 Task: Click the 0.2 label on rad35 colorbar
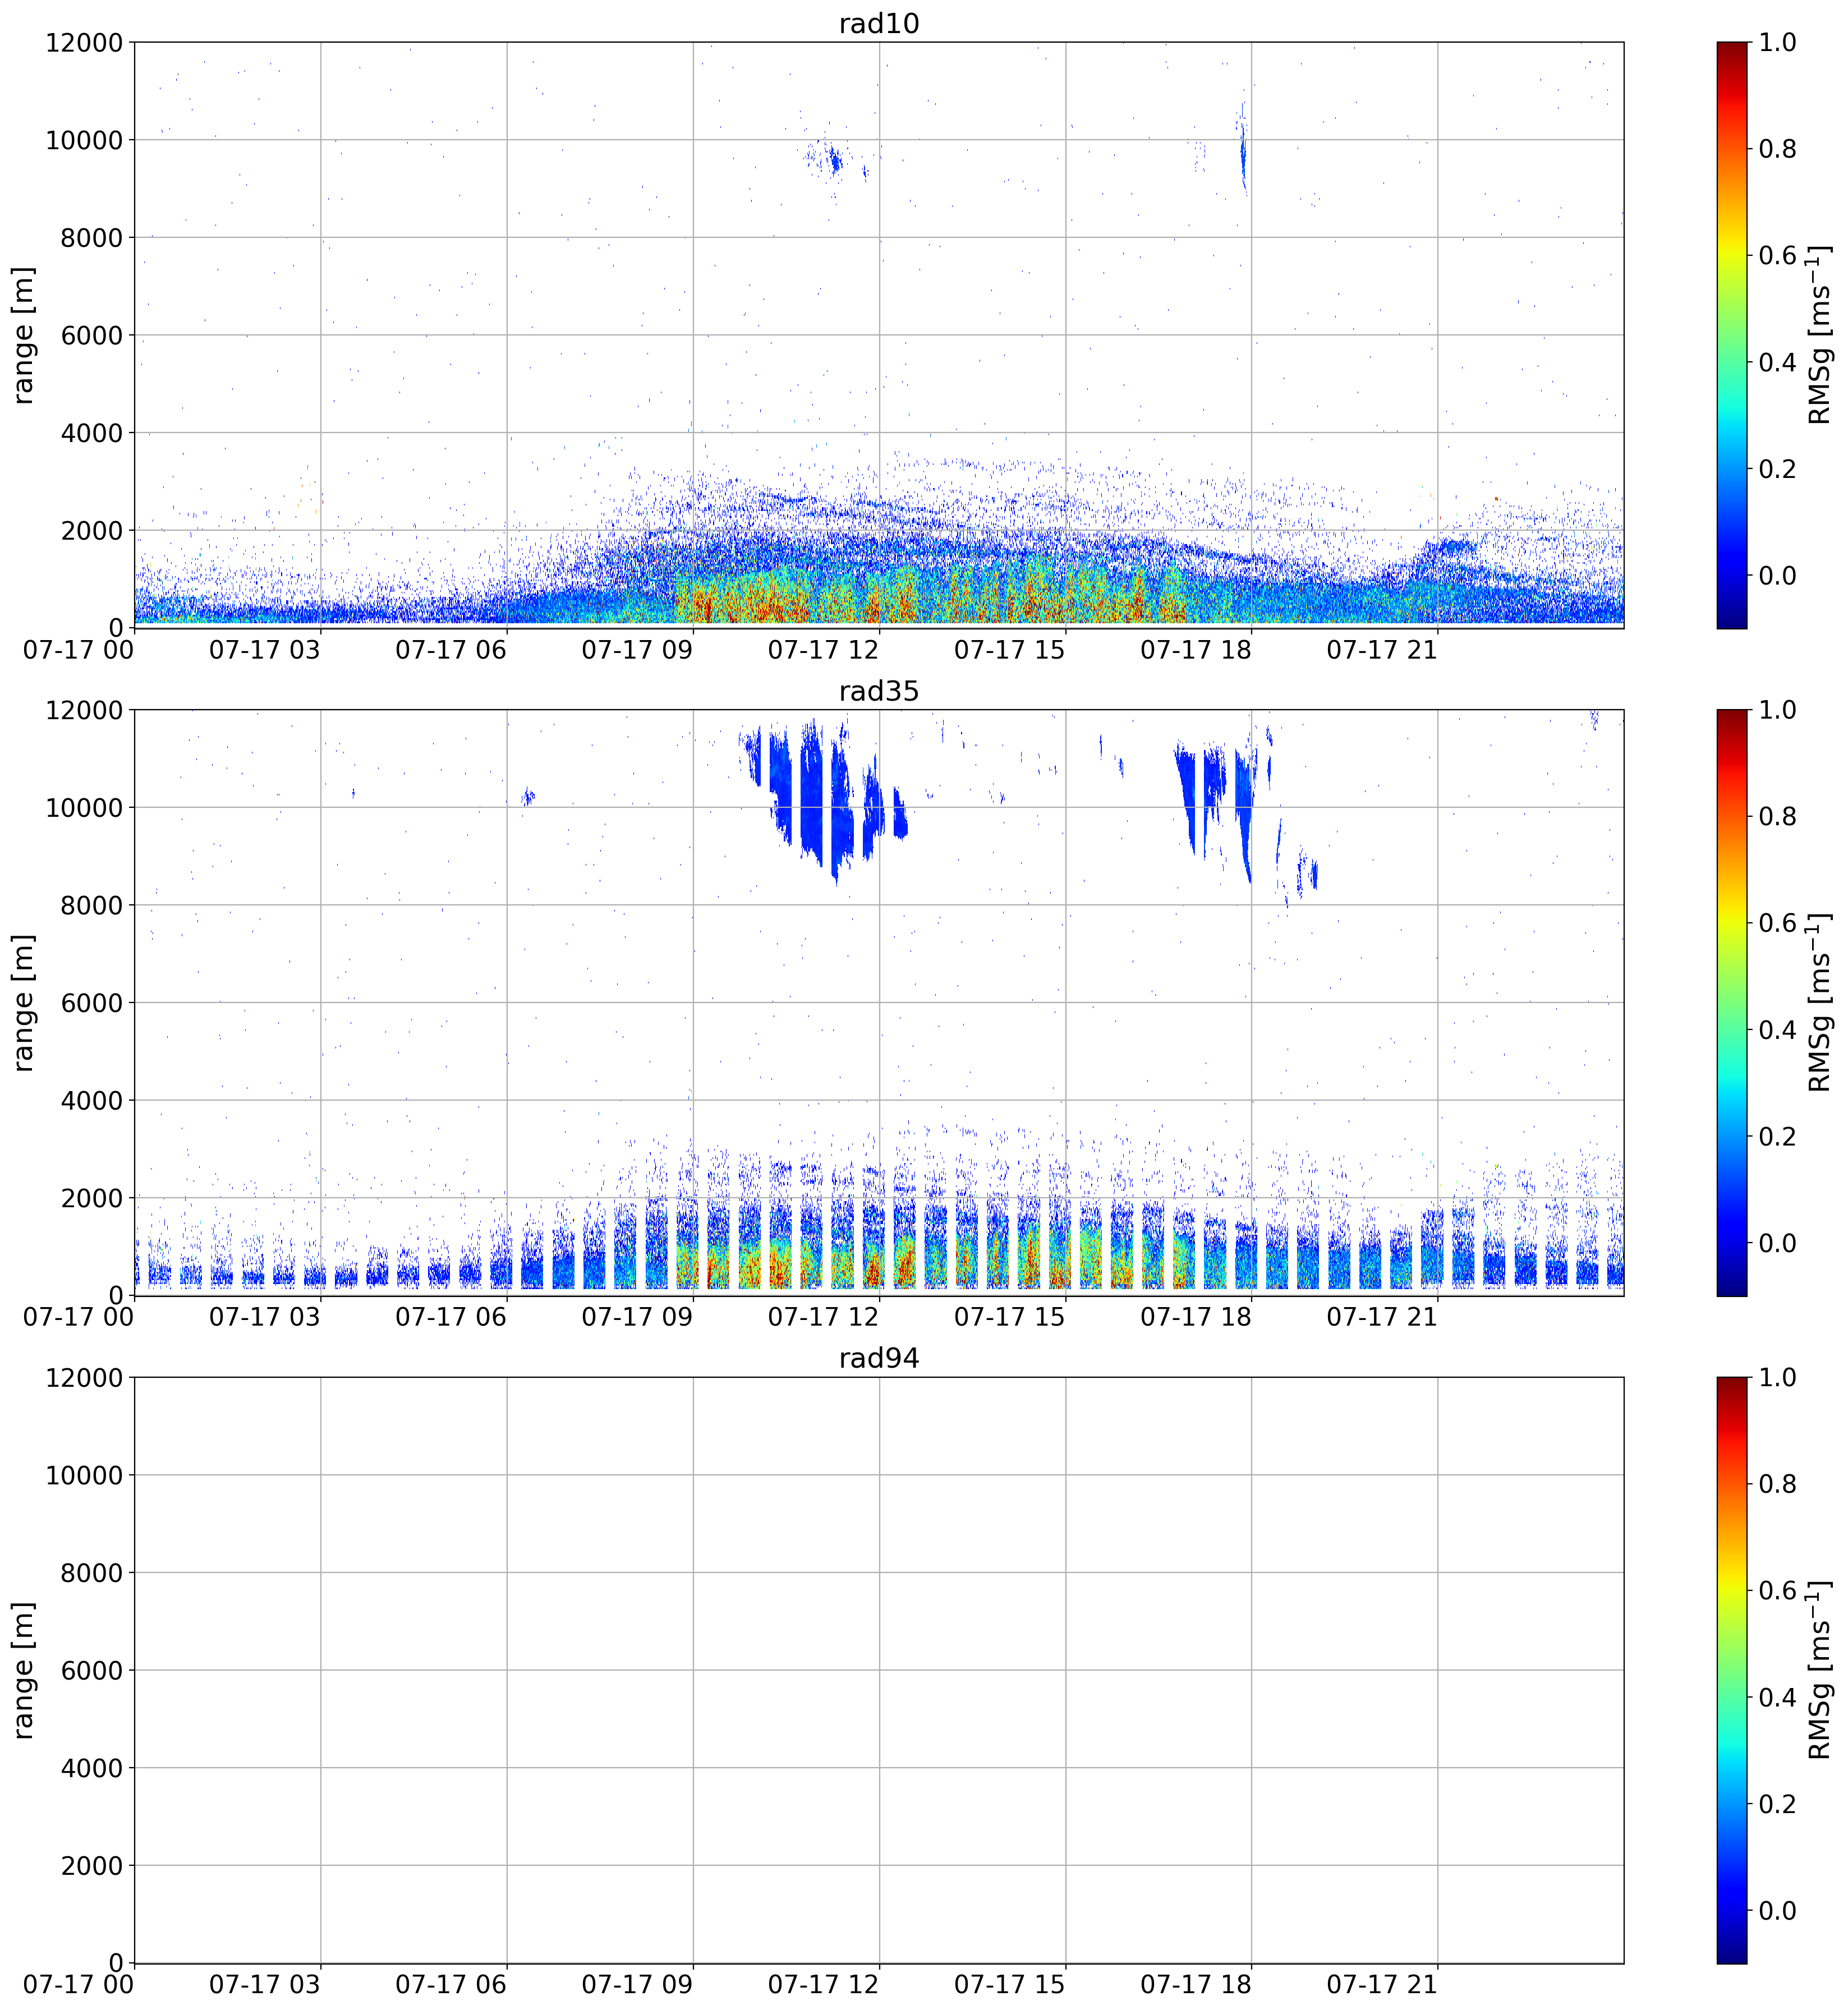tap(1778, 1136)
